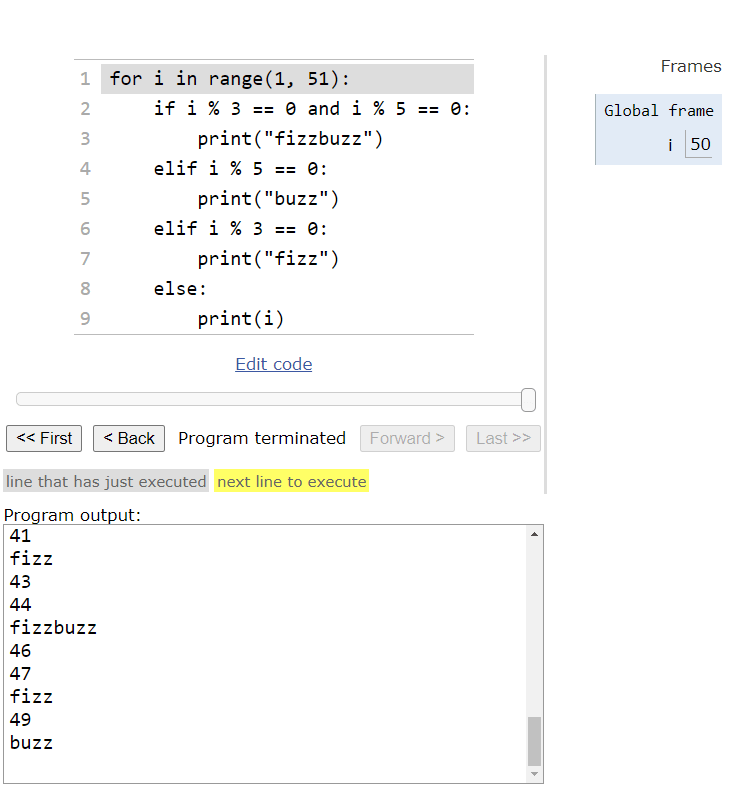
Task: Click output line '41'
Action: coord(20,536)
